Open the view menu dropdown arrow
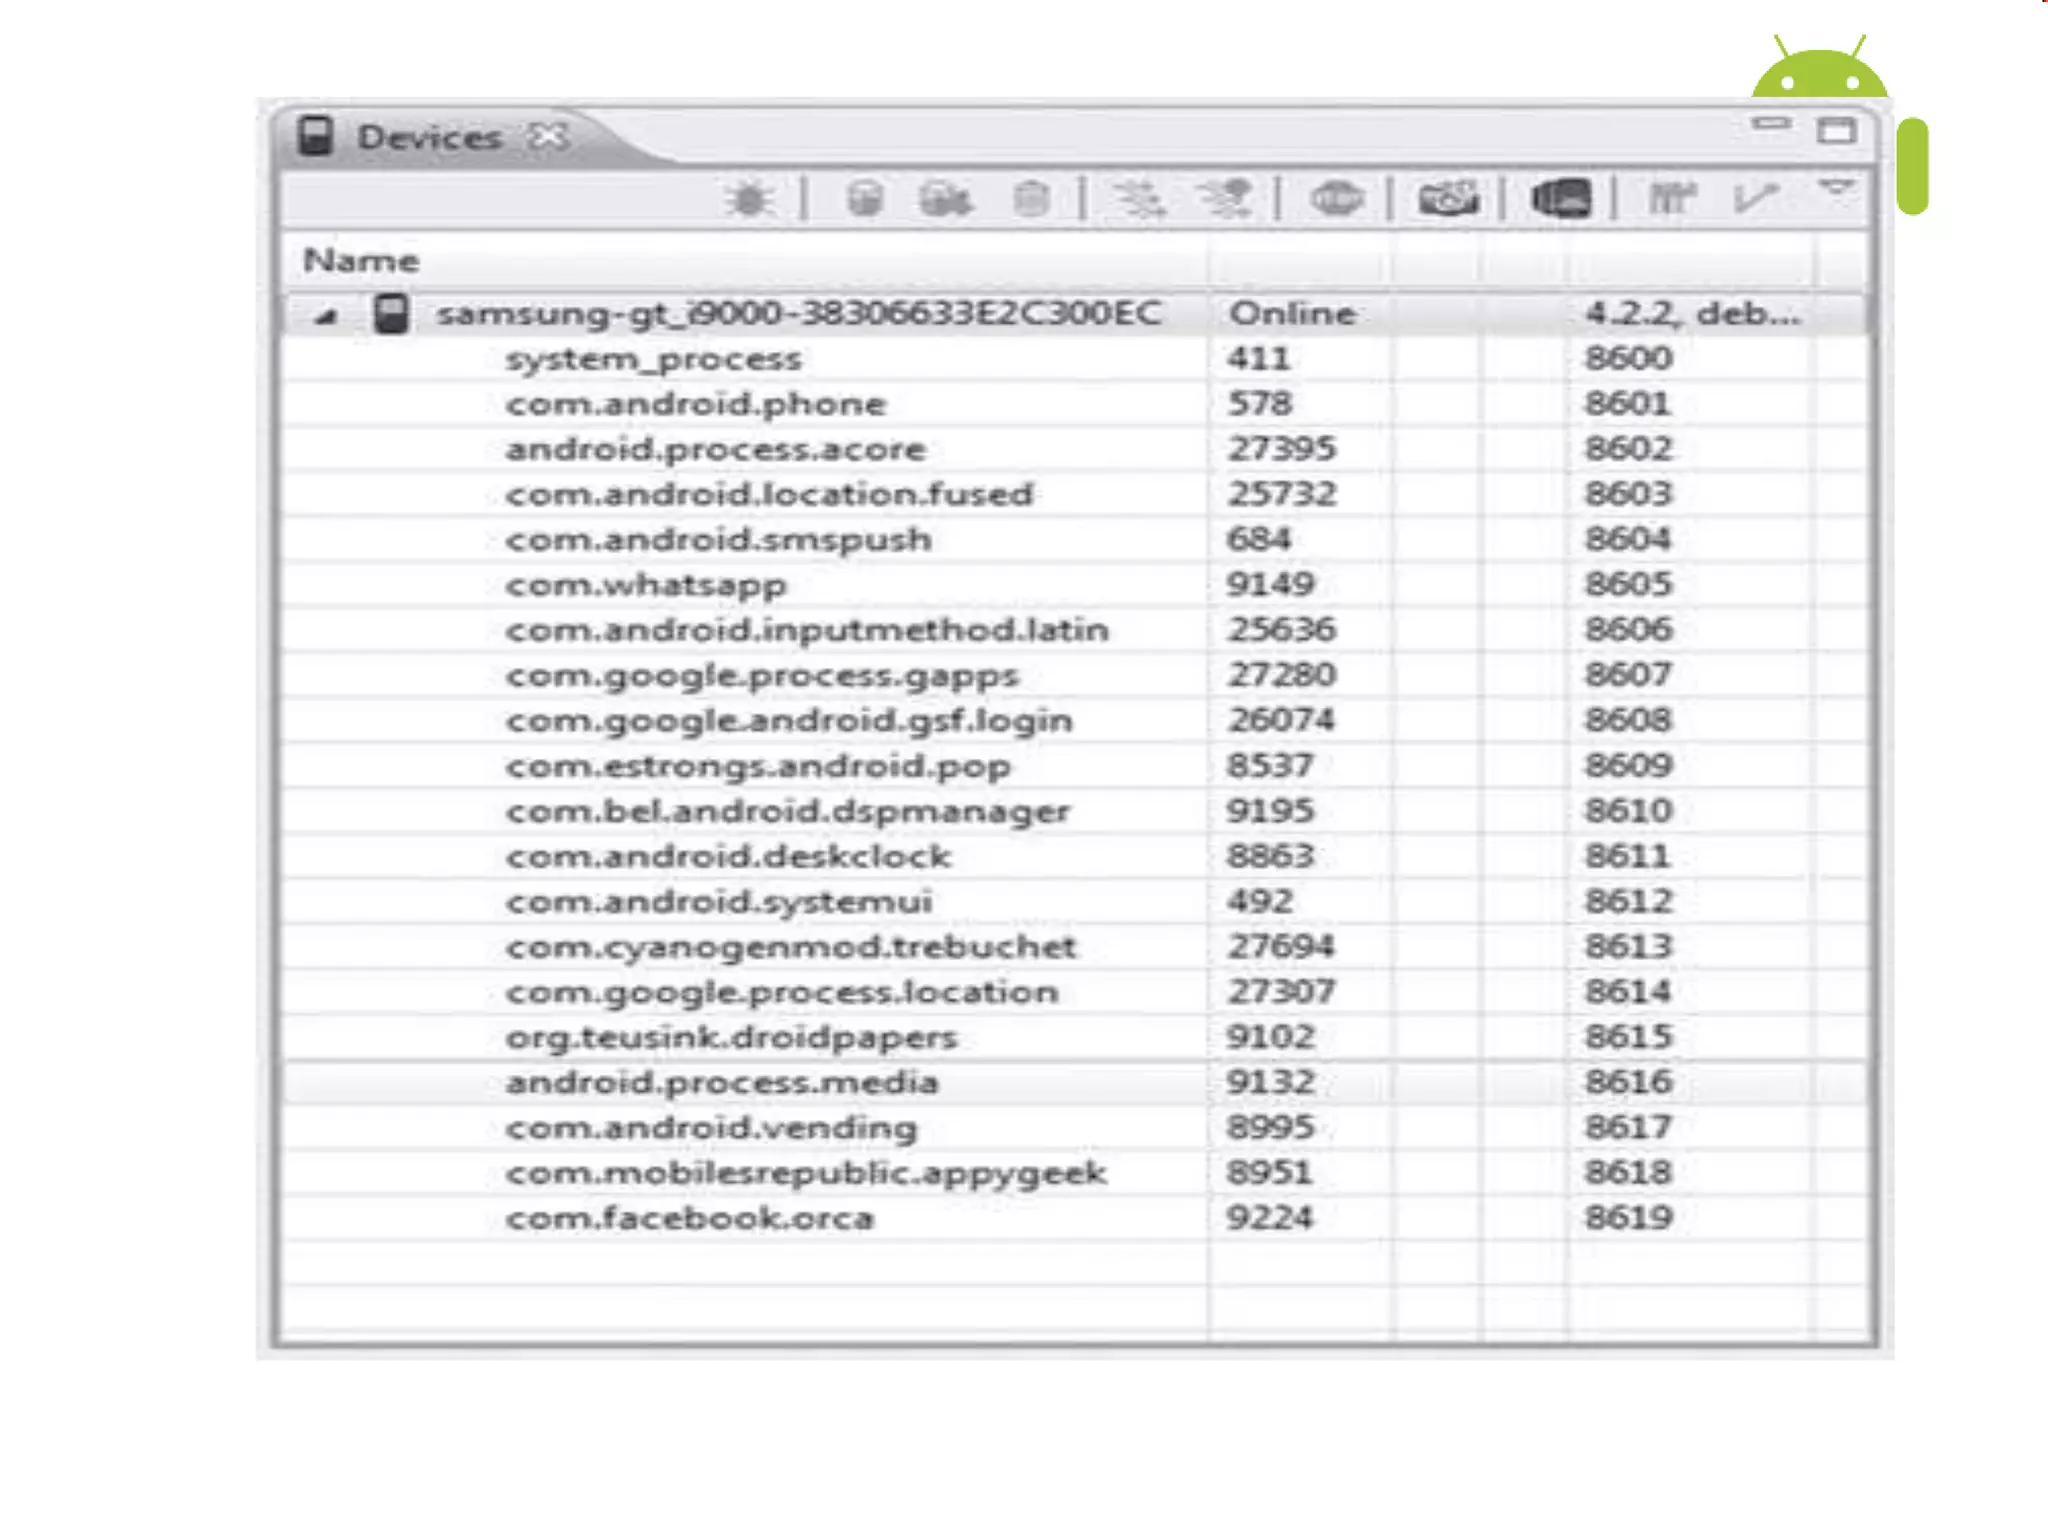The width and height of the screenshot is (2048, 1536). pyautogui.click(x=1835, y=188)
